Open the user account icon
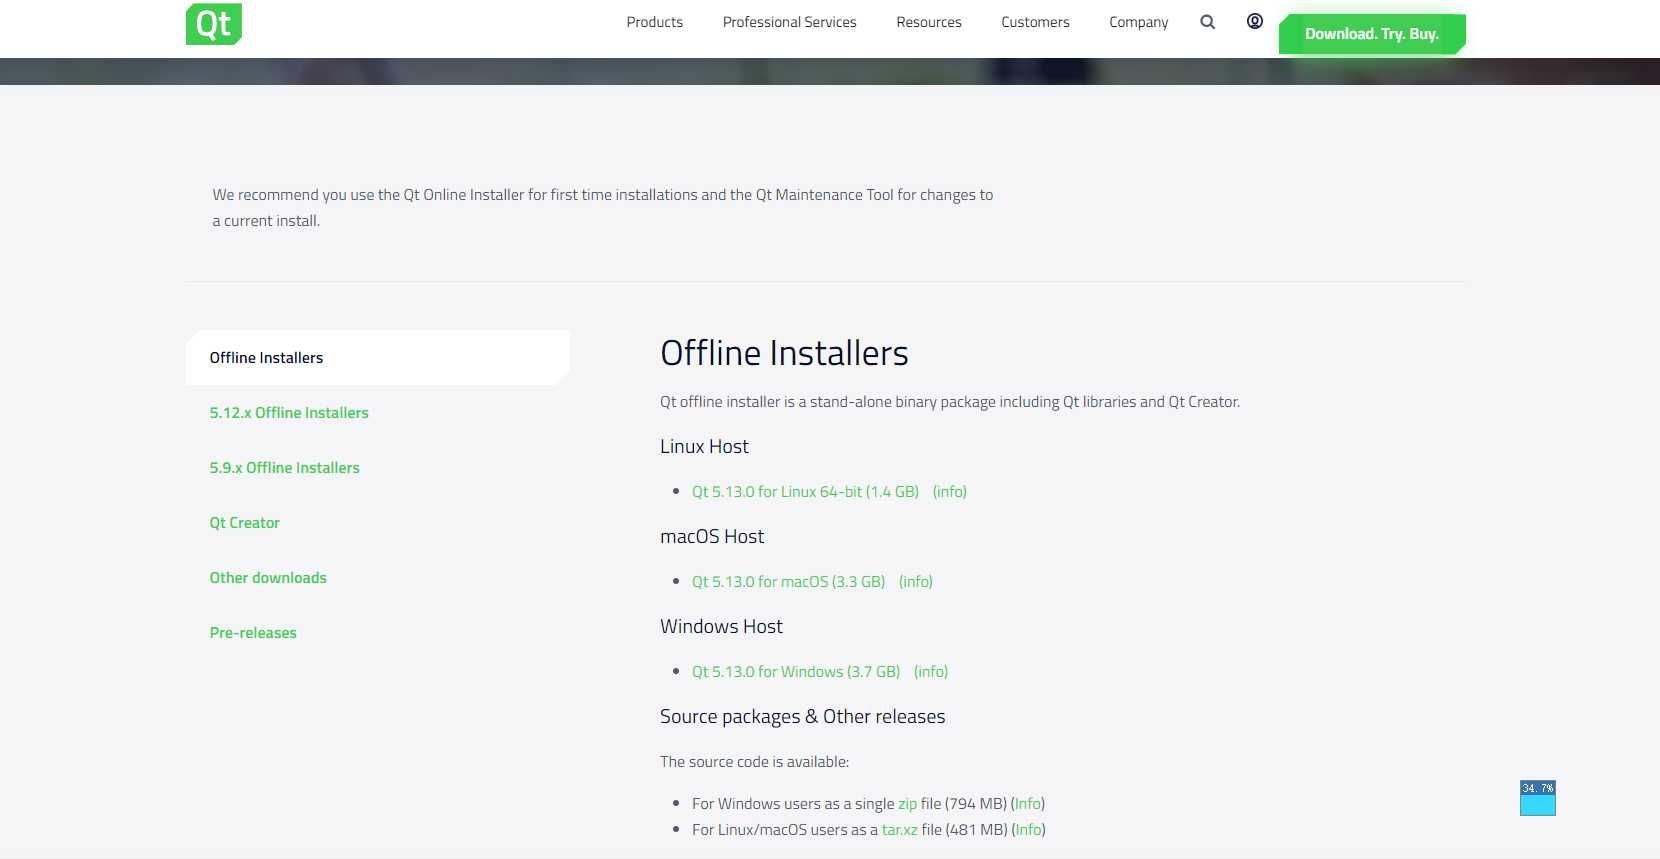This screenshot has height=859, width=1660. click(x=1255, y=21)
